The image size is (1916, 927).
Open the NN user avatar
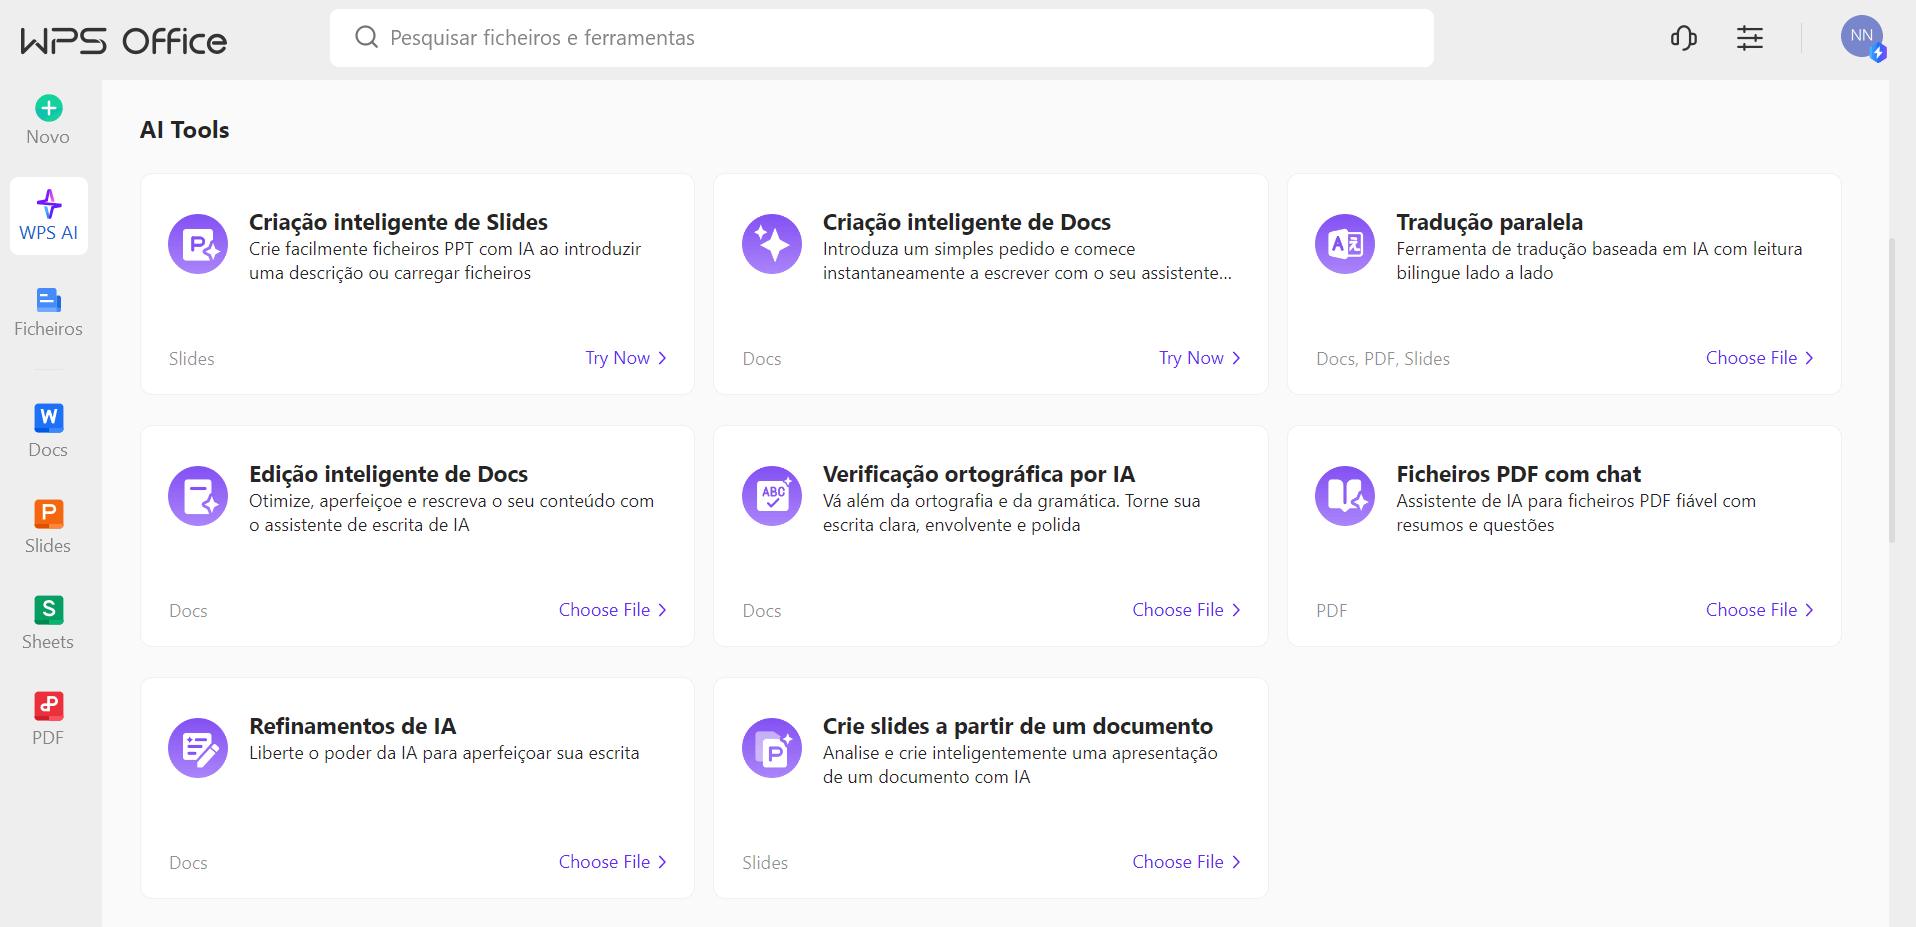click(1862, 37)
